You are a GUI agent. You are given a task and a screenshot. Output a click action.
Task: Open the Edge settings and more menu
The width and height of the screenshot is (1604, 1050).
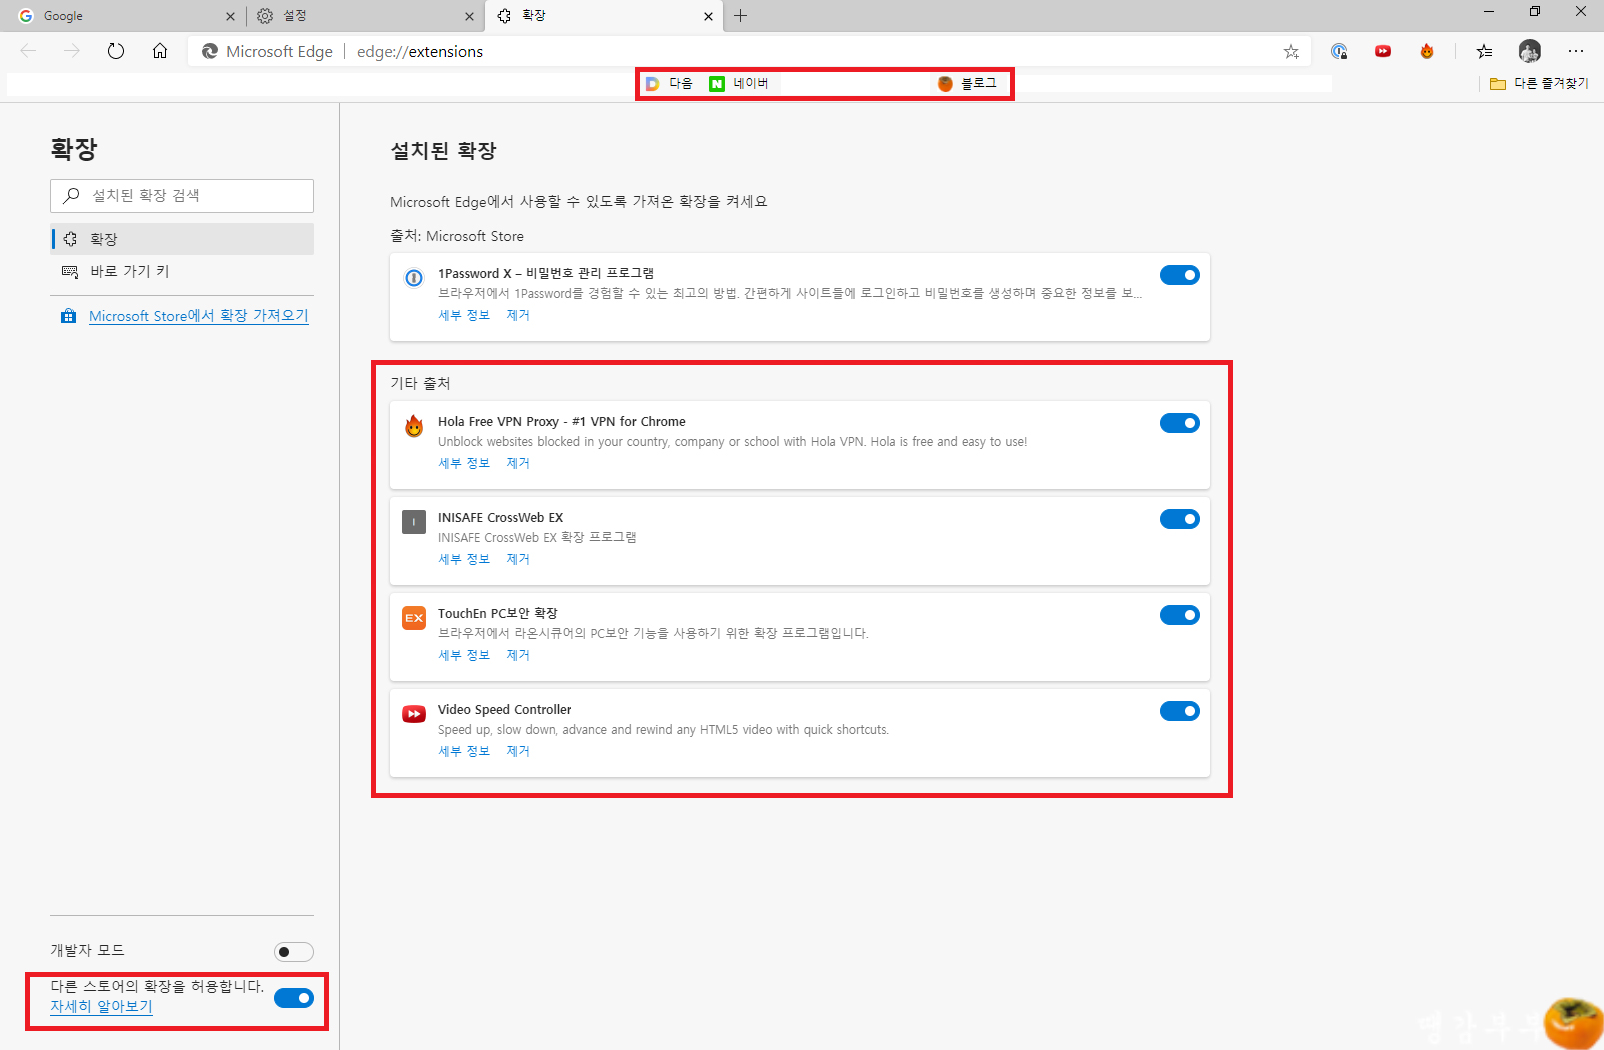click(x=1576, y=51)
